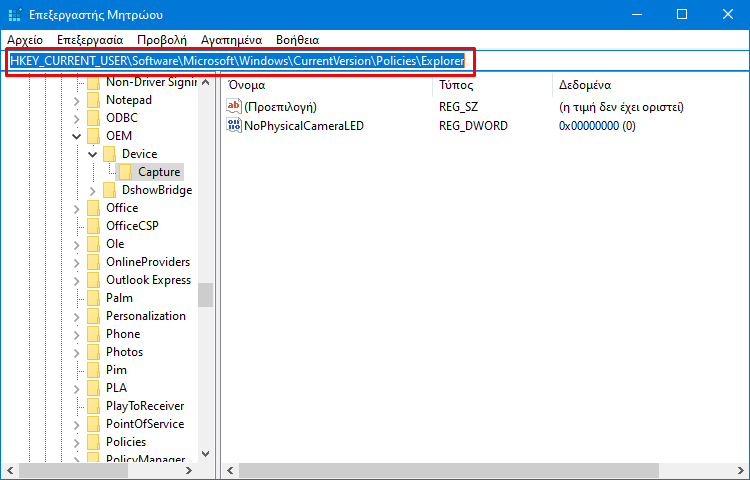Click tree pane scroll up arrow
The image size is (750, 480).
coord(206,82)
